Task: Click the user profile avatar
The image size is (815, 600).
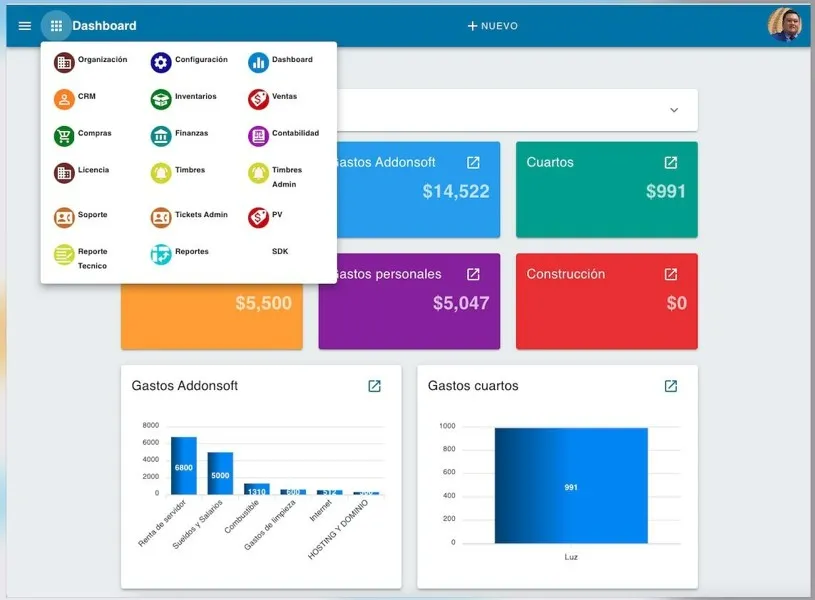Action: coord(786,24)
